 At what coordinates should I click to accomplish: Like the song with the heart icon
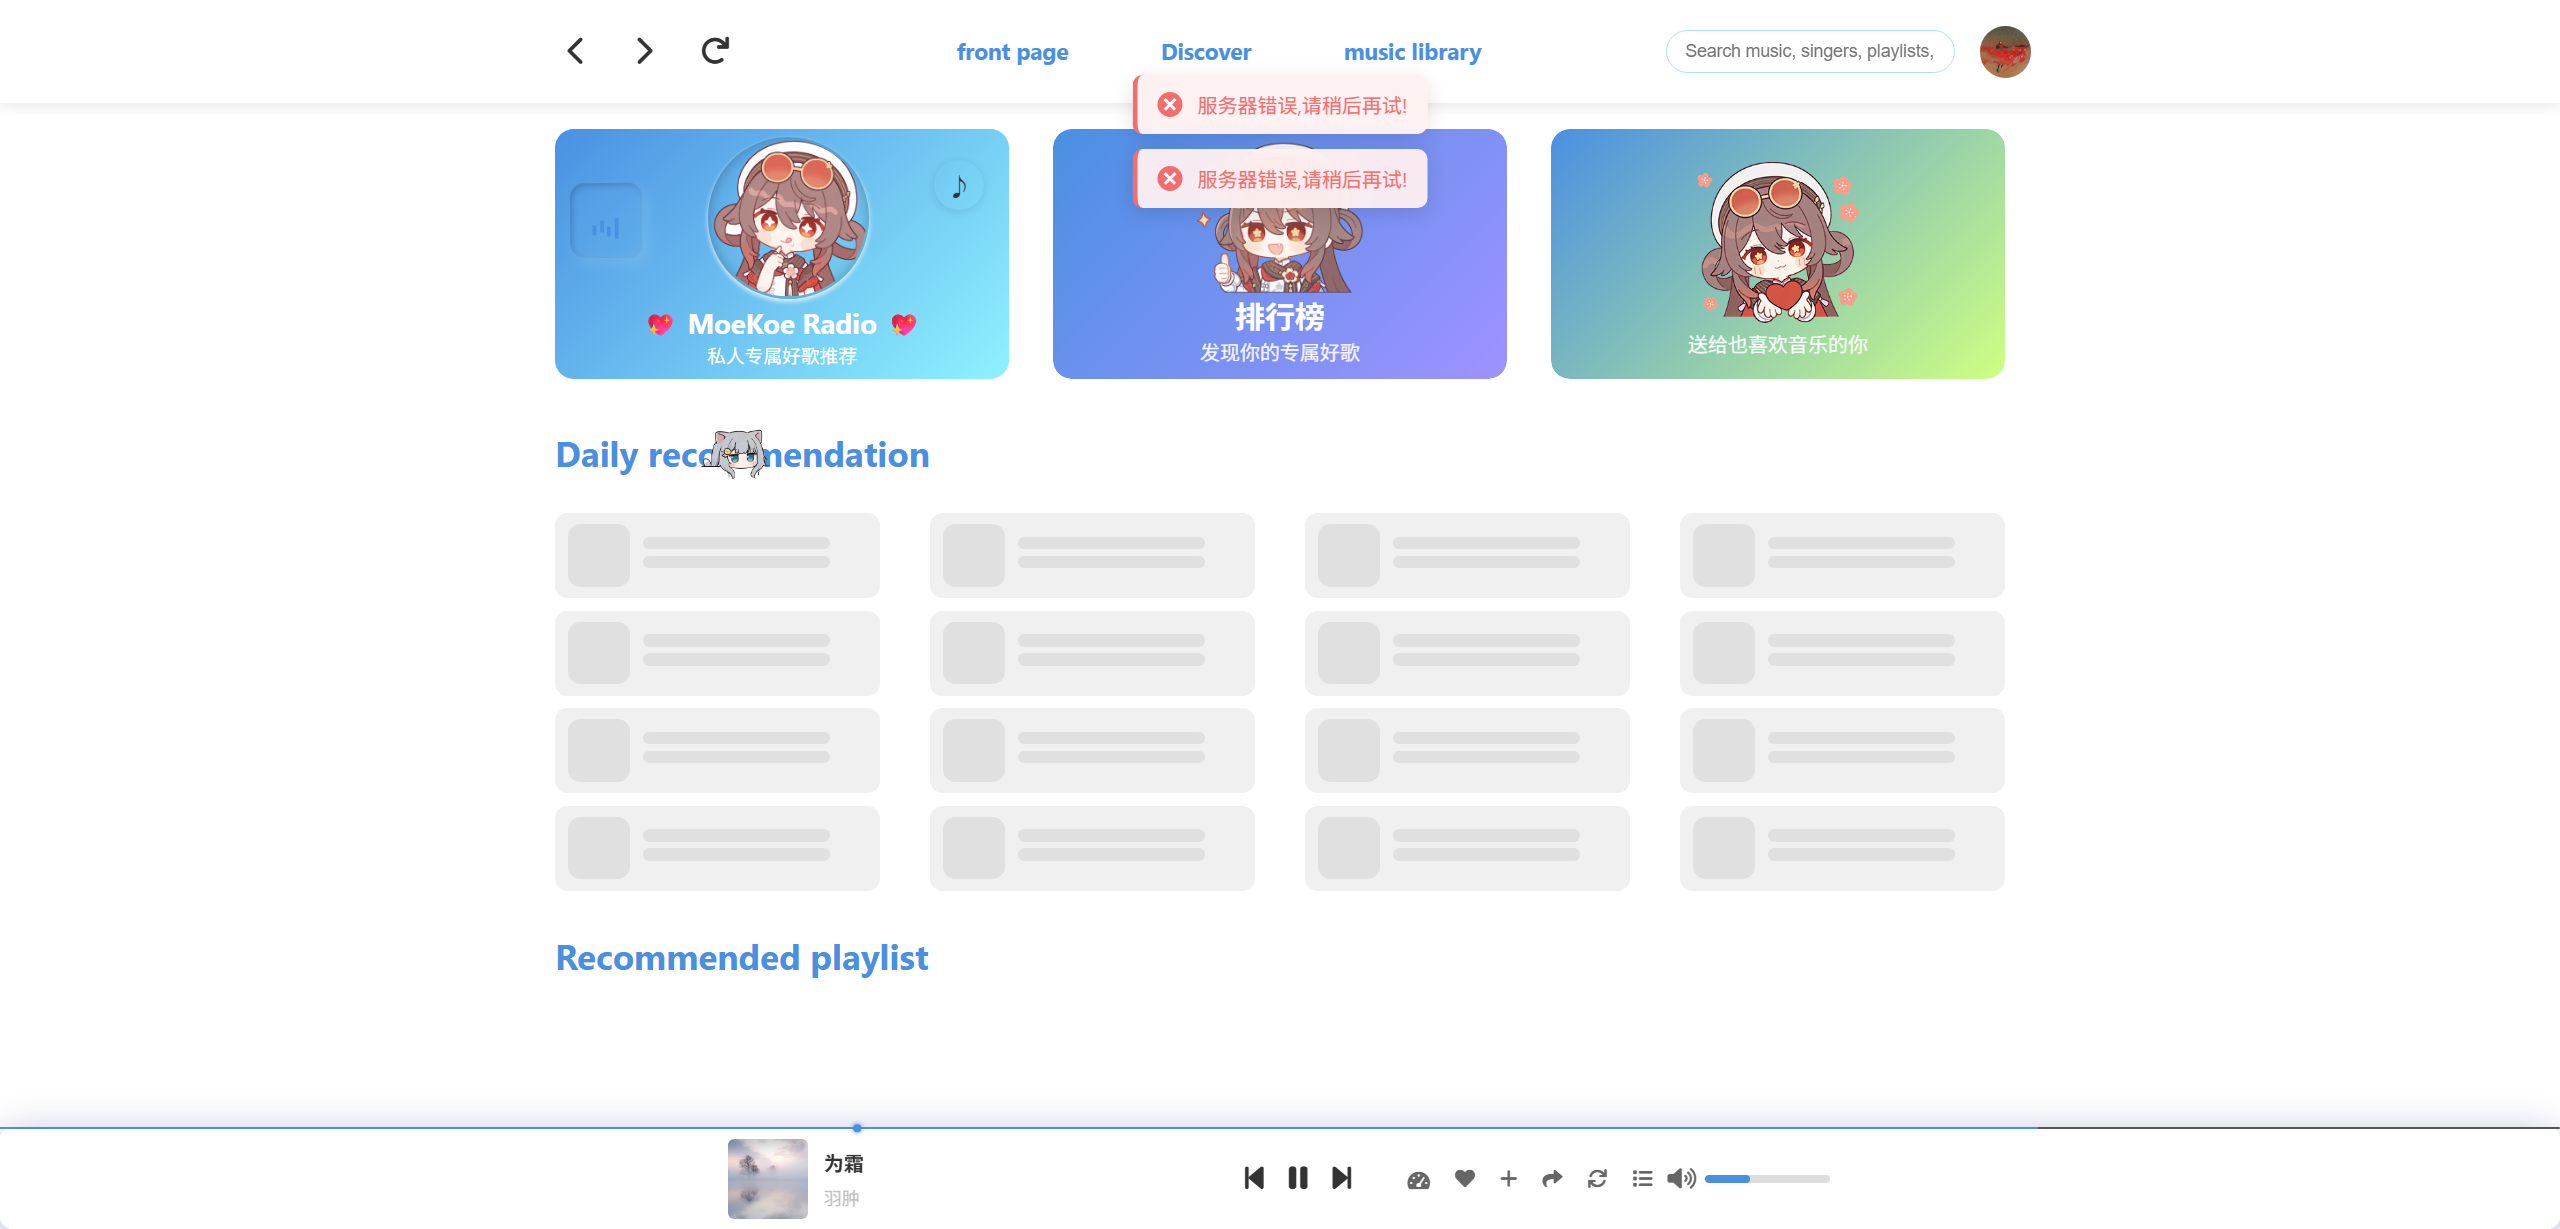(x=1465, y=1179)
